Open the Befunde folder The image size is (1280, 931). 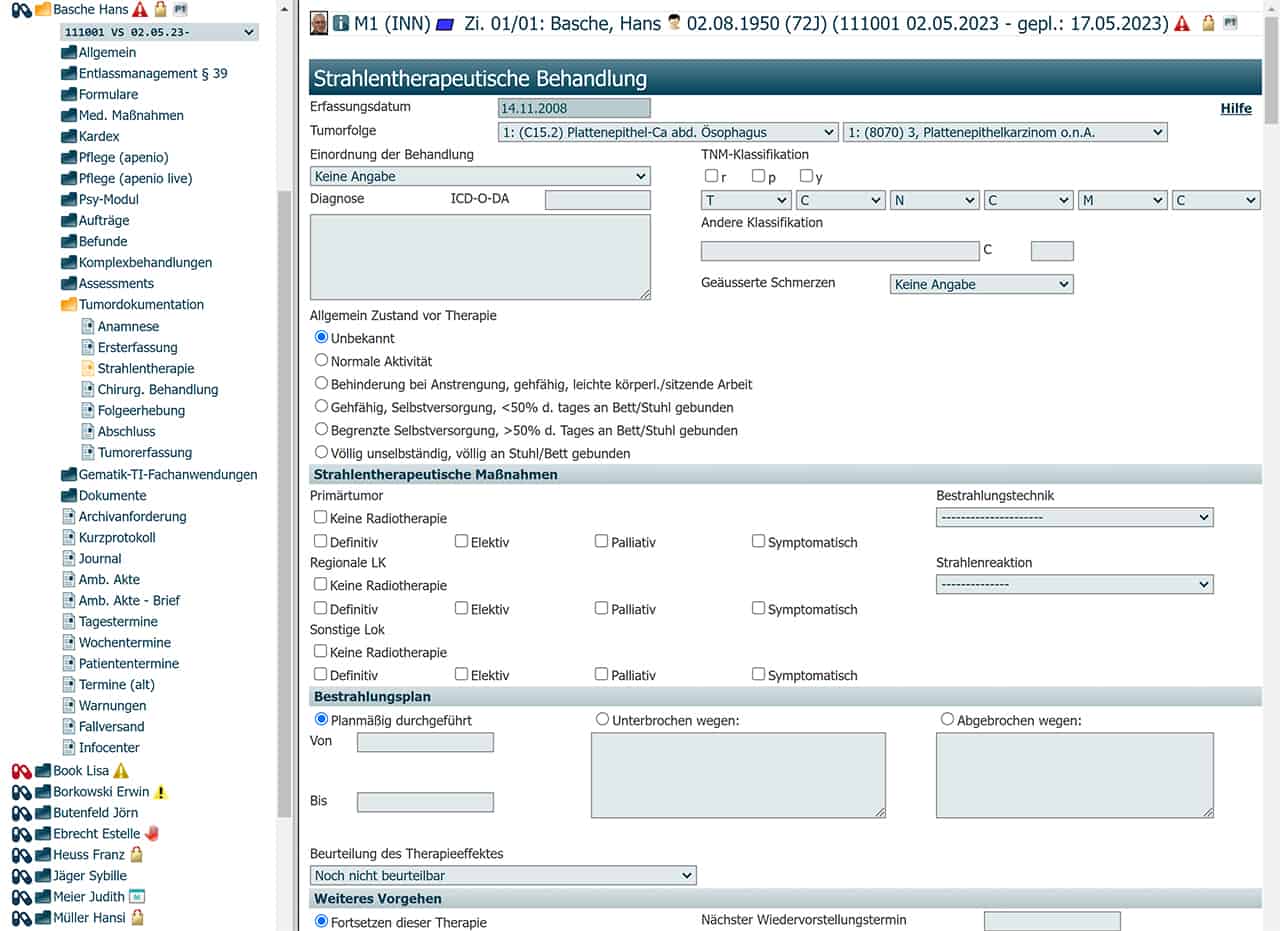coord(103,241)
